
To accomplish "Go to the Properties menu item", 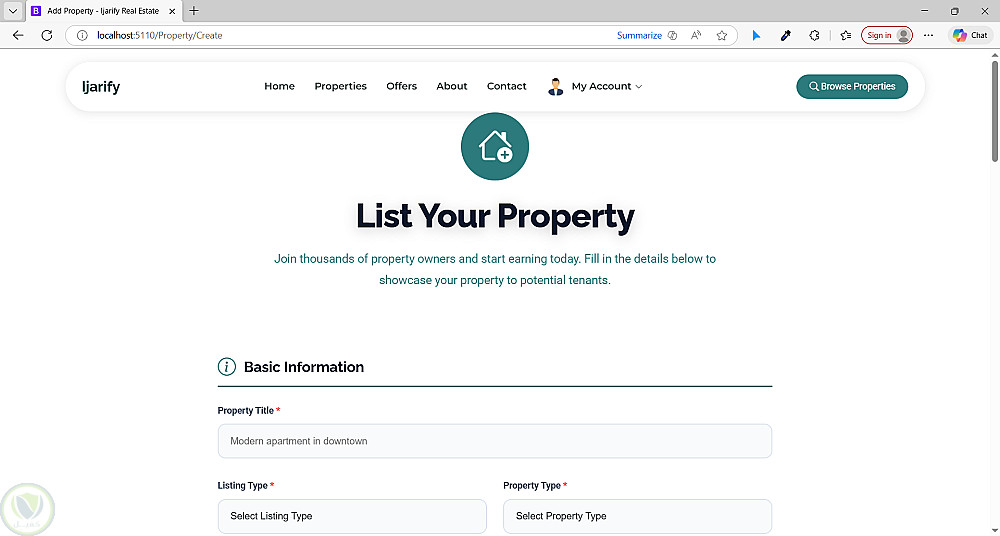I will pos(340,87).
